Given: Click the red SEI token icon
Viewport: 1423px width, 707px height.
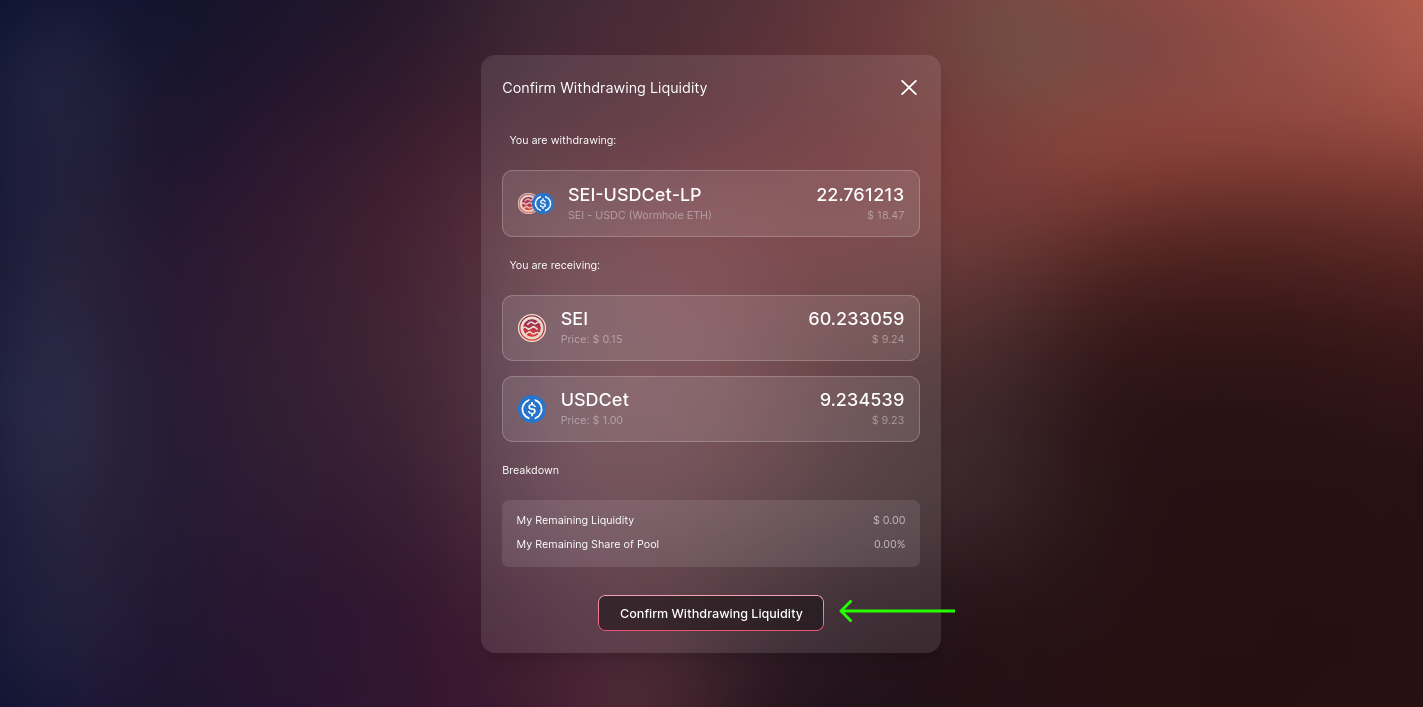Looking at the screenshot, I should (532, 328).
